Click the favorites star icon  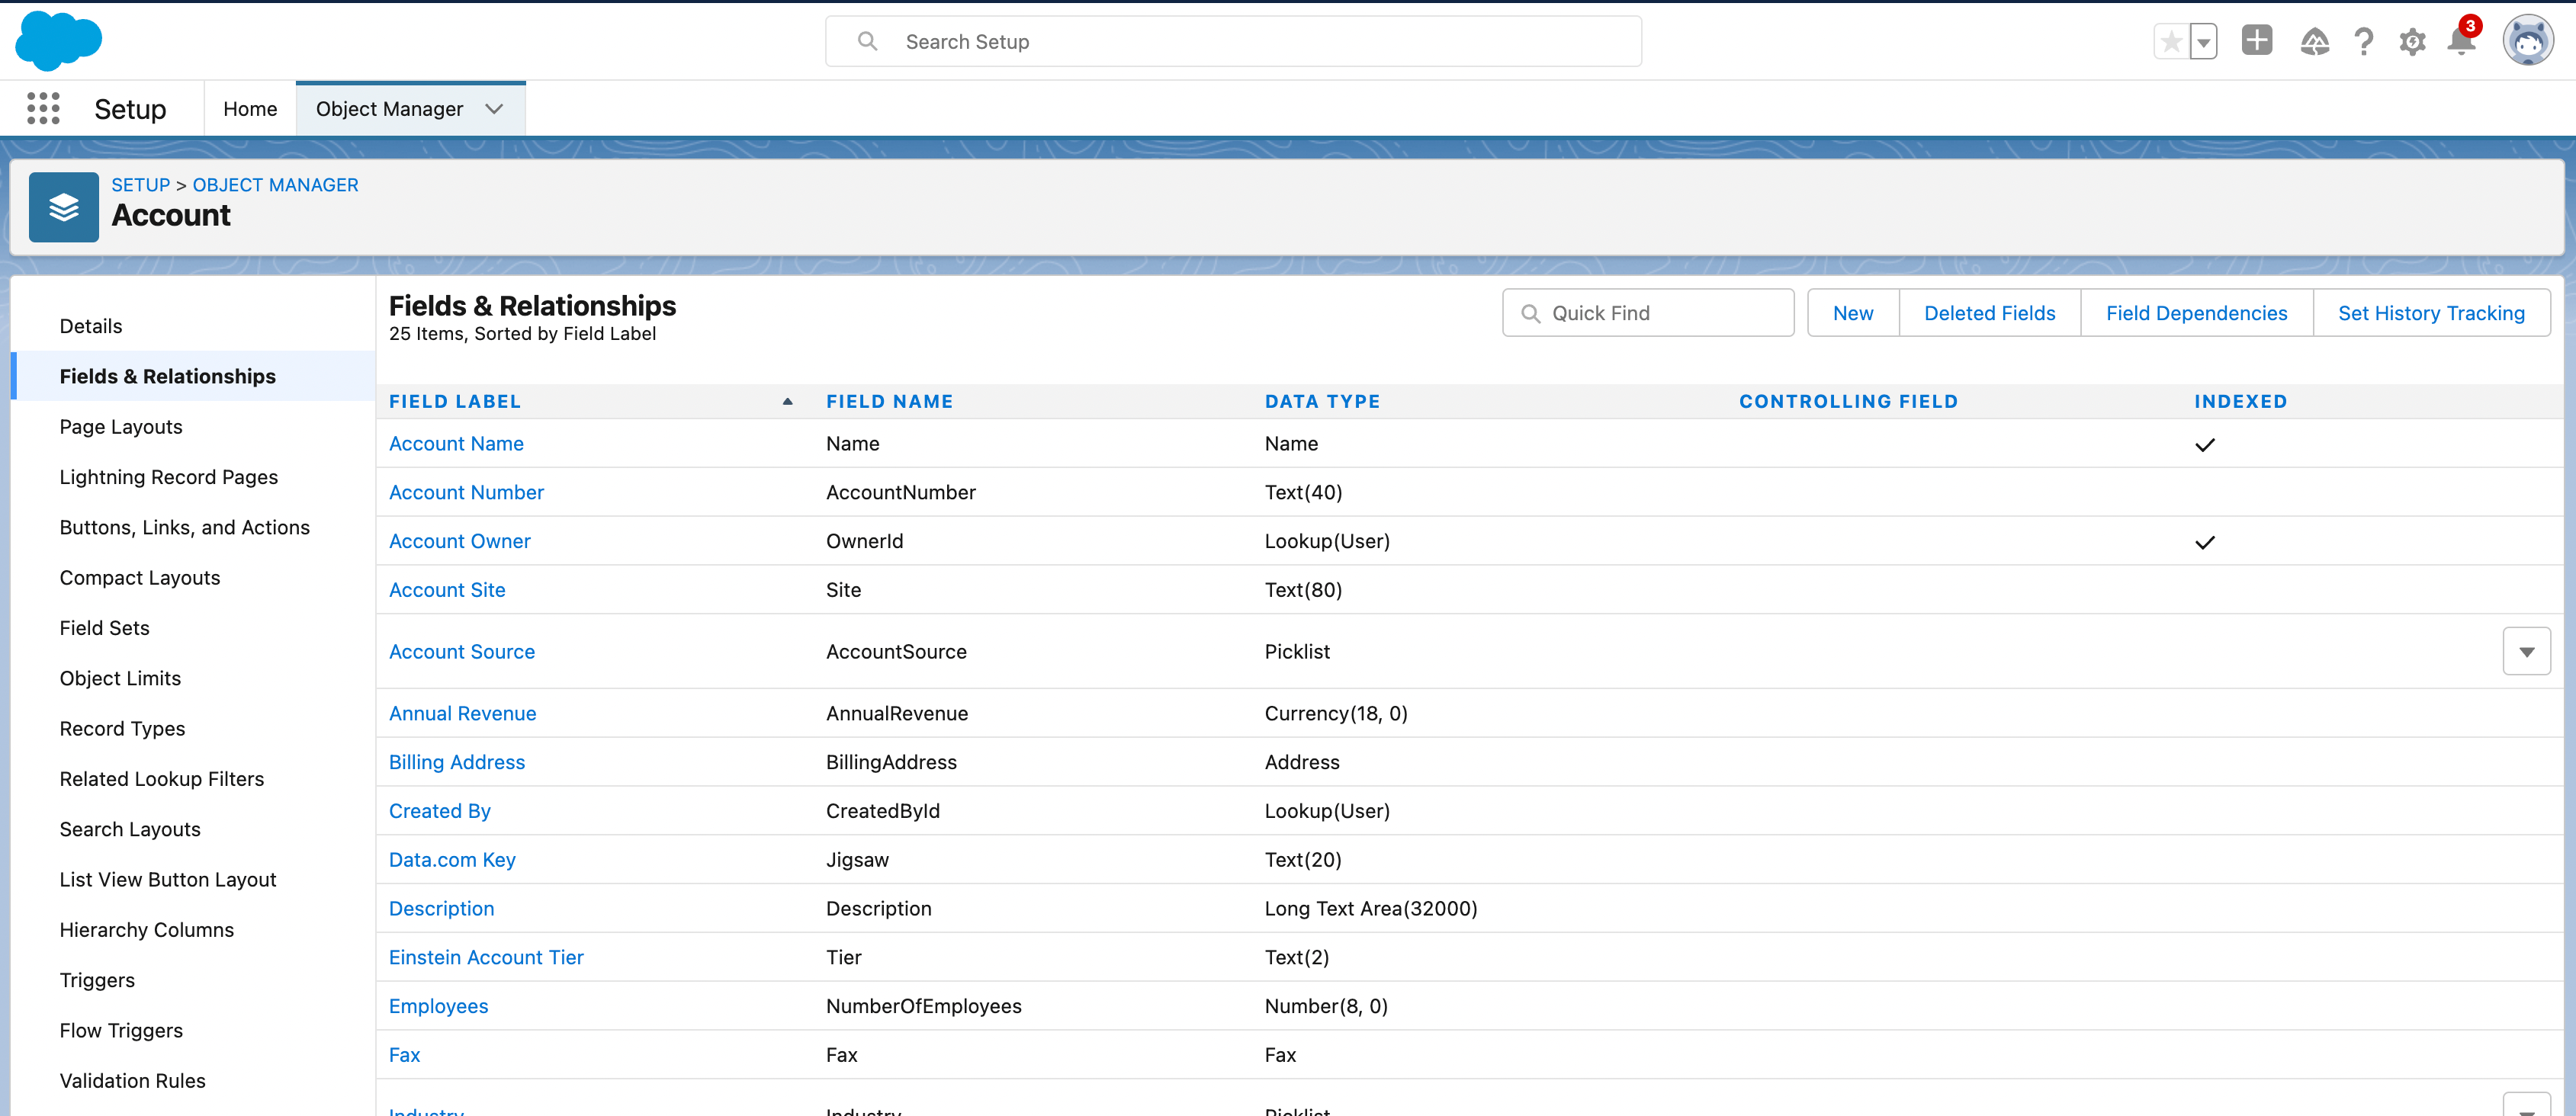click(x=2170, y=42)
